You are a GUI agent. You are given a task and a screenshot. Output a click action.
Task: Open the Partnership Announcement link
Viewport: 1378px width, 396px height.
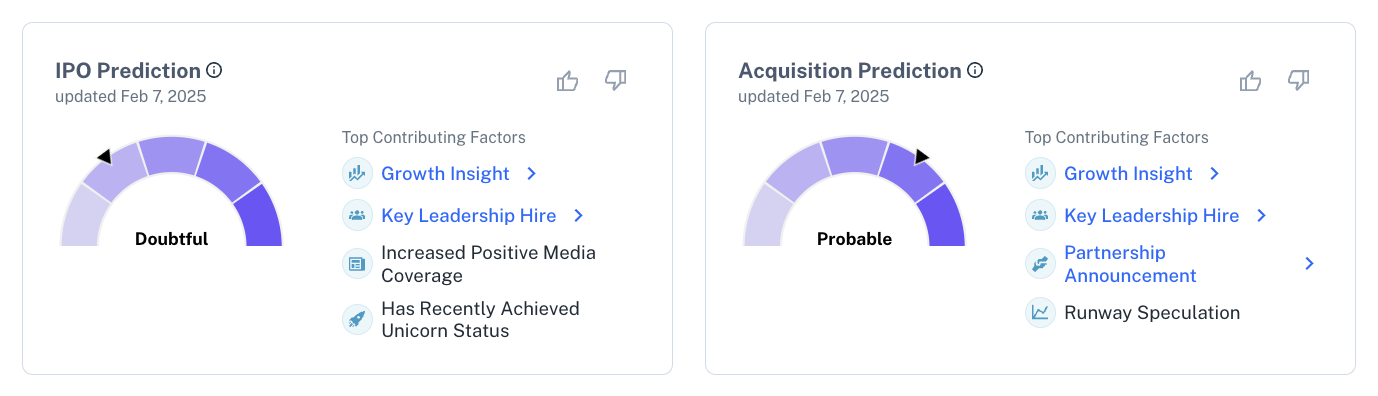coord(1130,264)
